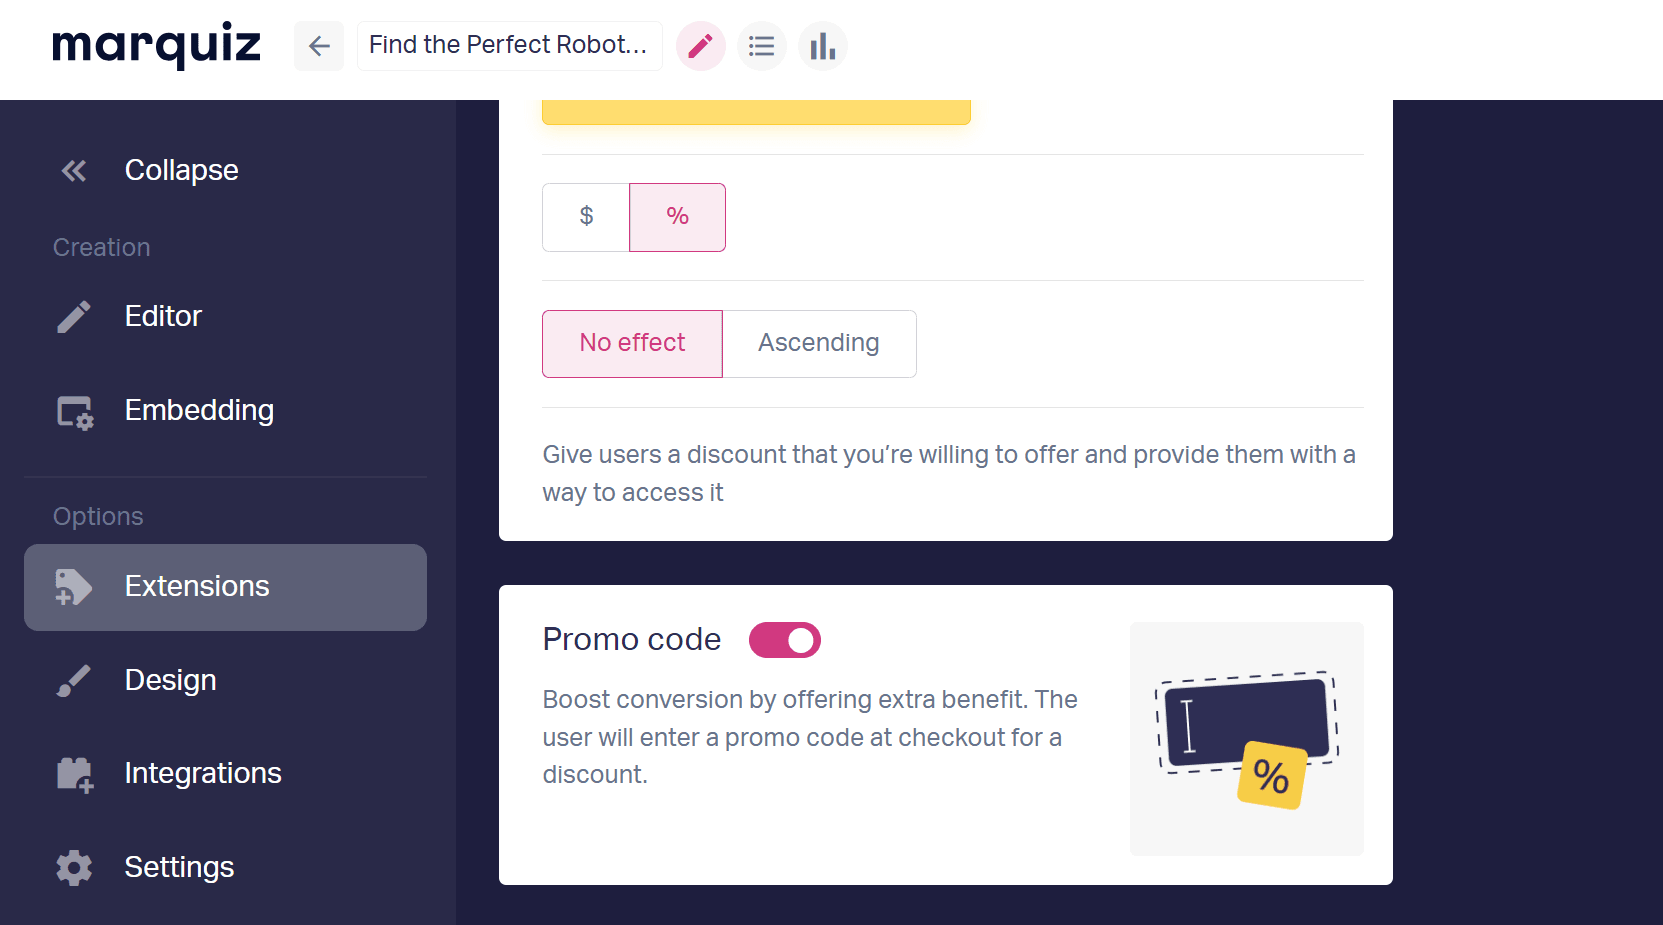
Task: Click the Settings gear icon
Action: coord(74,868)
